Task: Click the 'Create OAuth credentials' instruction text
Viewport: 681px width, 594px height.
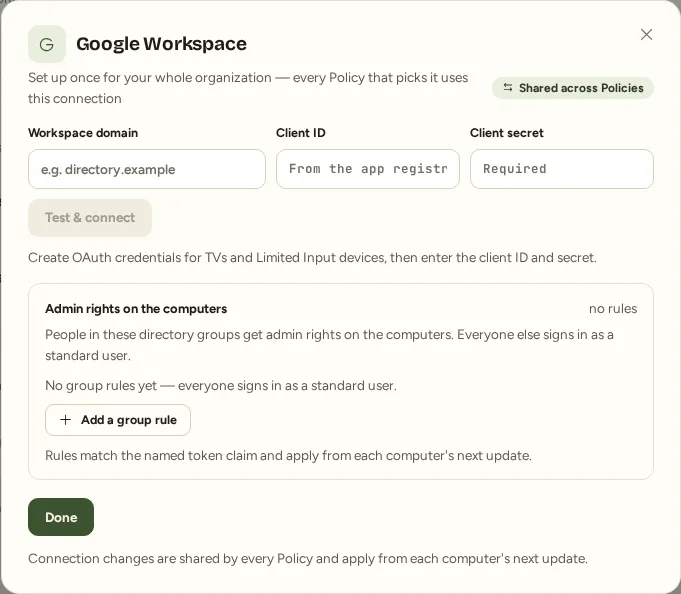Action: click(x=312, y=257)
